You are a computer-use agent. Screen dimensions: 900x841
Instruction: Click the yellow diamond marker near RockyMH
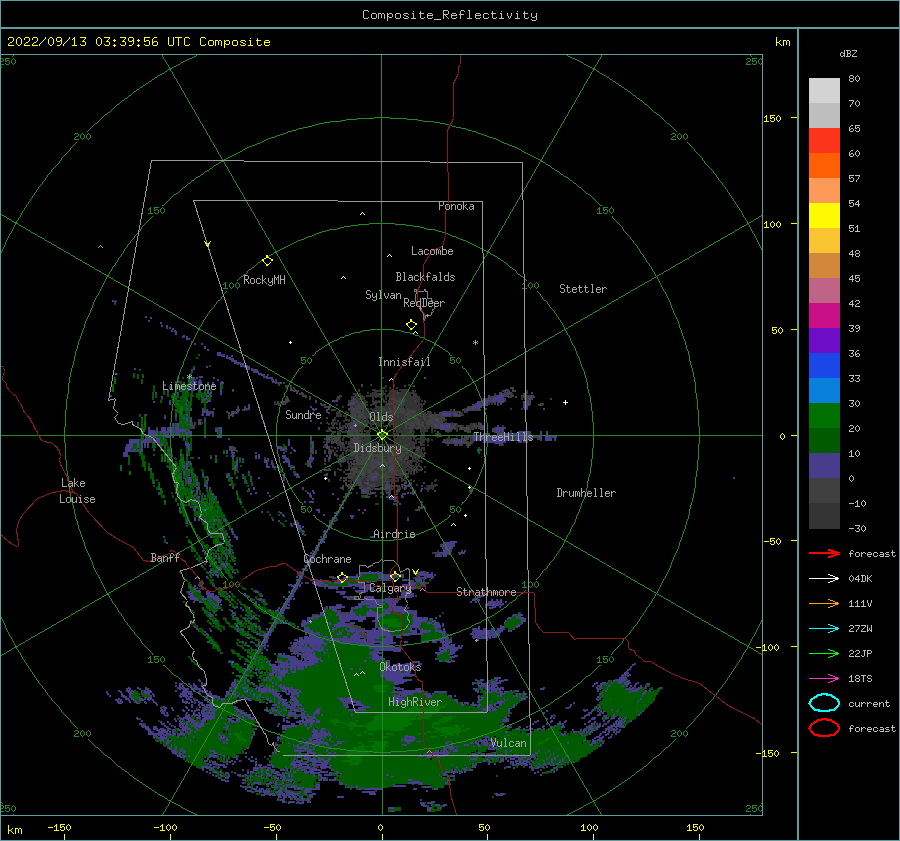pyautogui.click(x=267, y=261)
